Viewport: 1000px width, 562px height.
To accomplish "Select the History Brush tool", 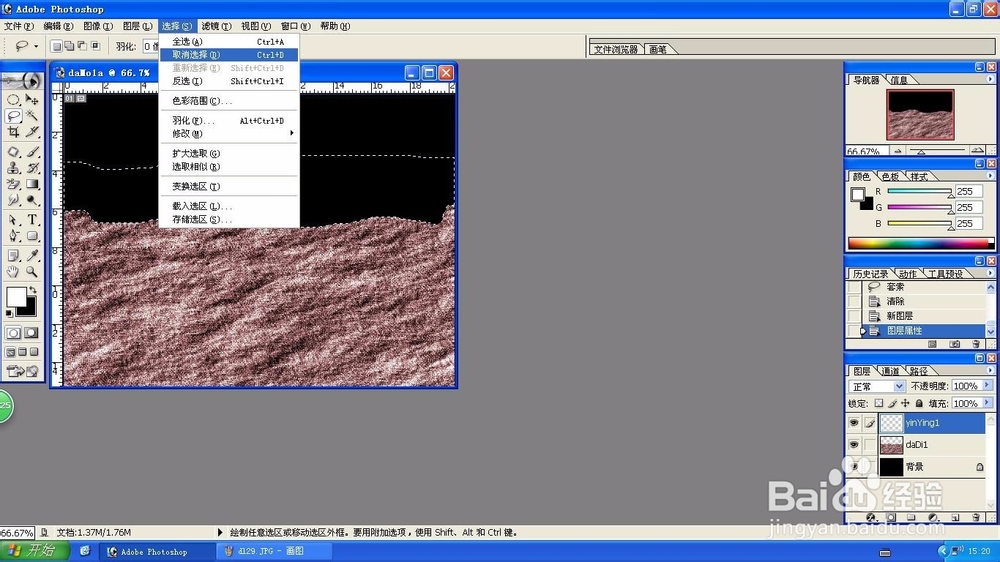I will 32,168.
